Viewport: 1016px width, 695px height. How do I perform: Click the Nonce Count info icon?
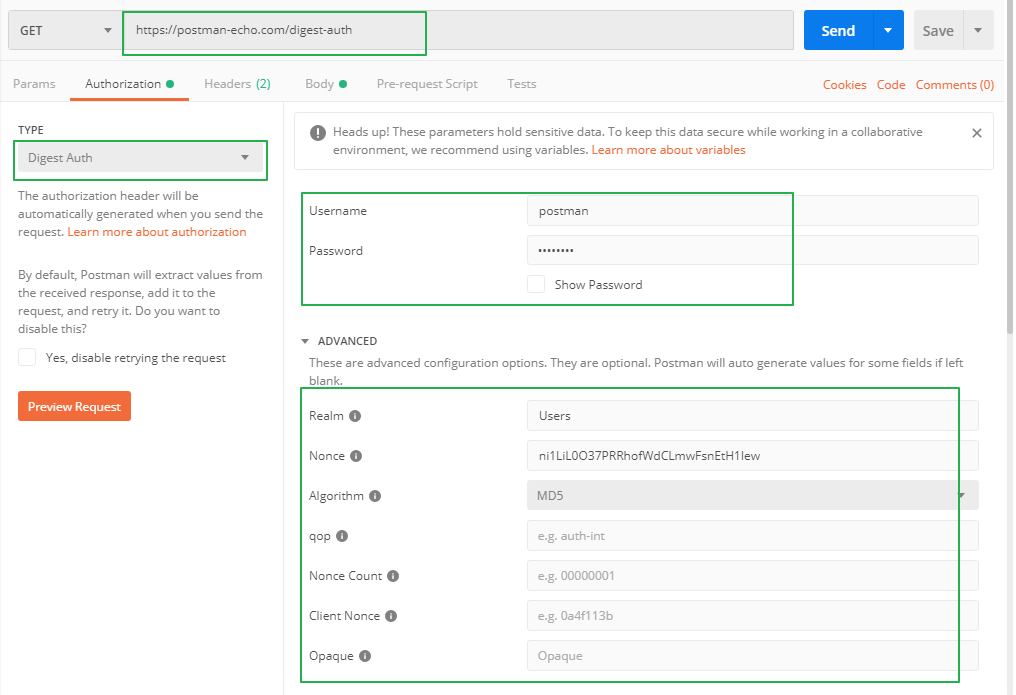click(x=393, y=576)
